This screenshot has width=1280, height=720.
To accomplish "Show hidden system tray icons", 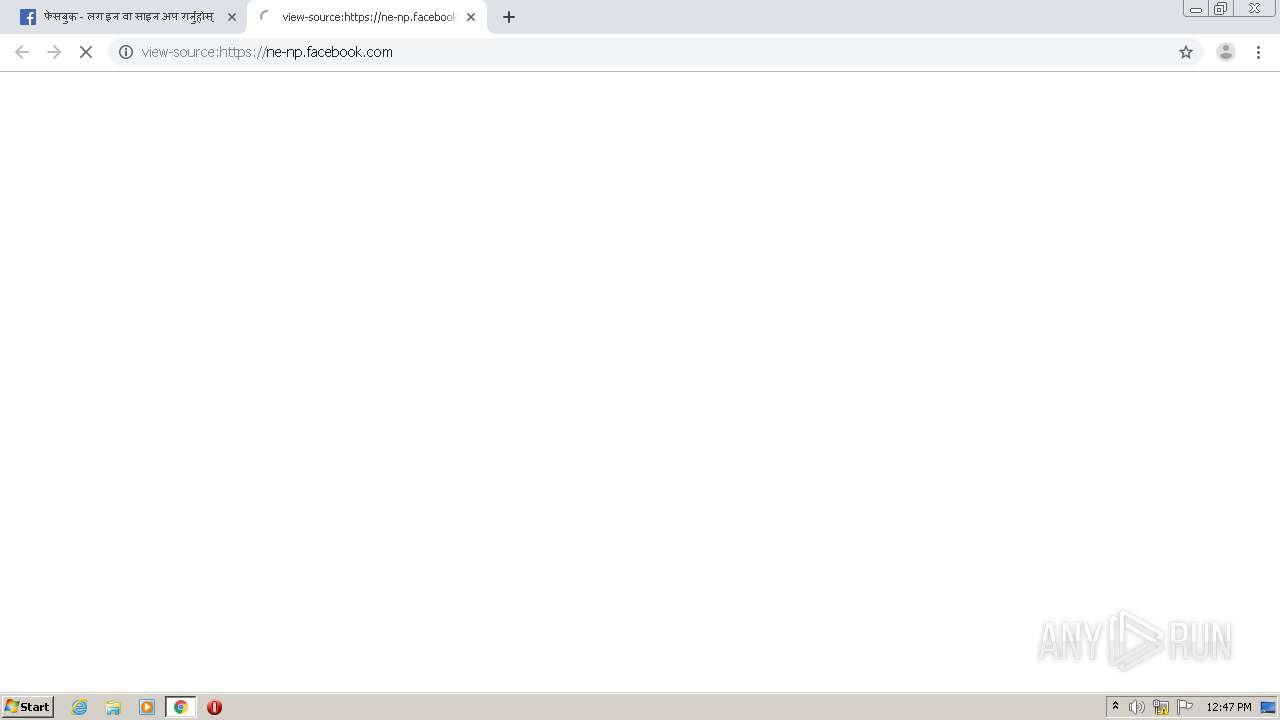I will pyautogui.click(x=1115, y=707).
